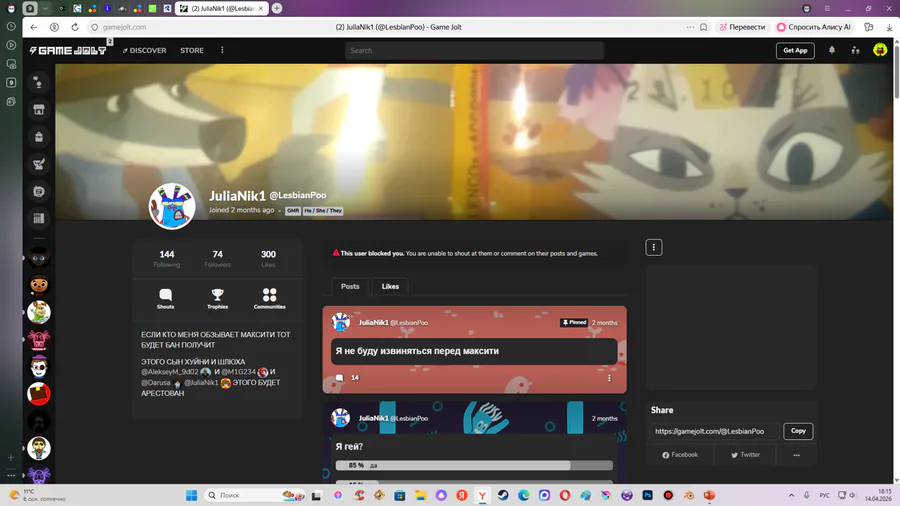This screenshot has width=900, height=506.
Task: Open the browser account icon by back arrow
Action: click(55, 27)
